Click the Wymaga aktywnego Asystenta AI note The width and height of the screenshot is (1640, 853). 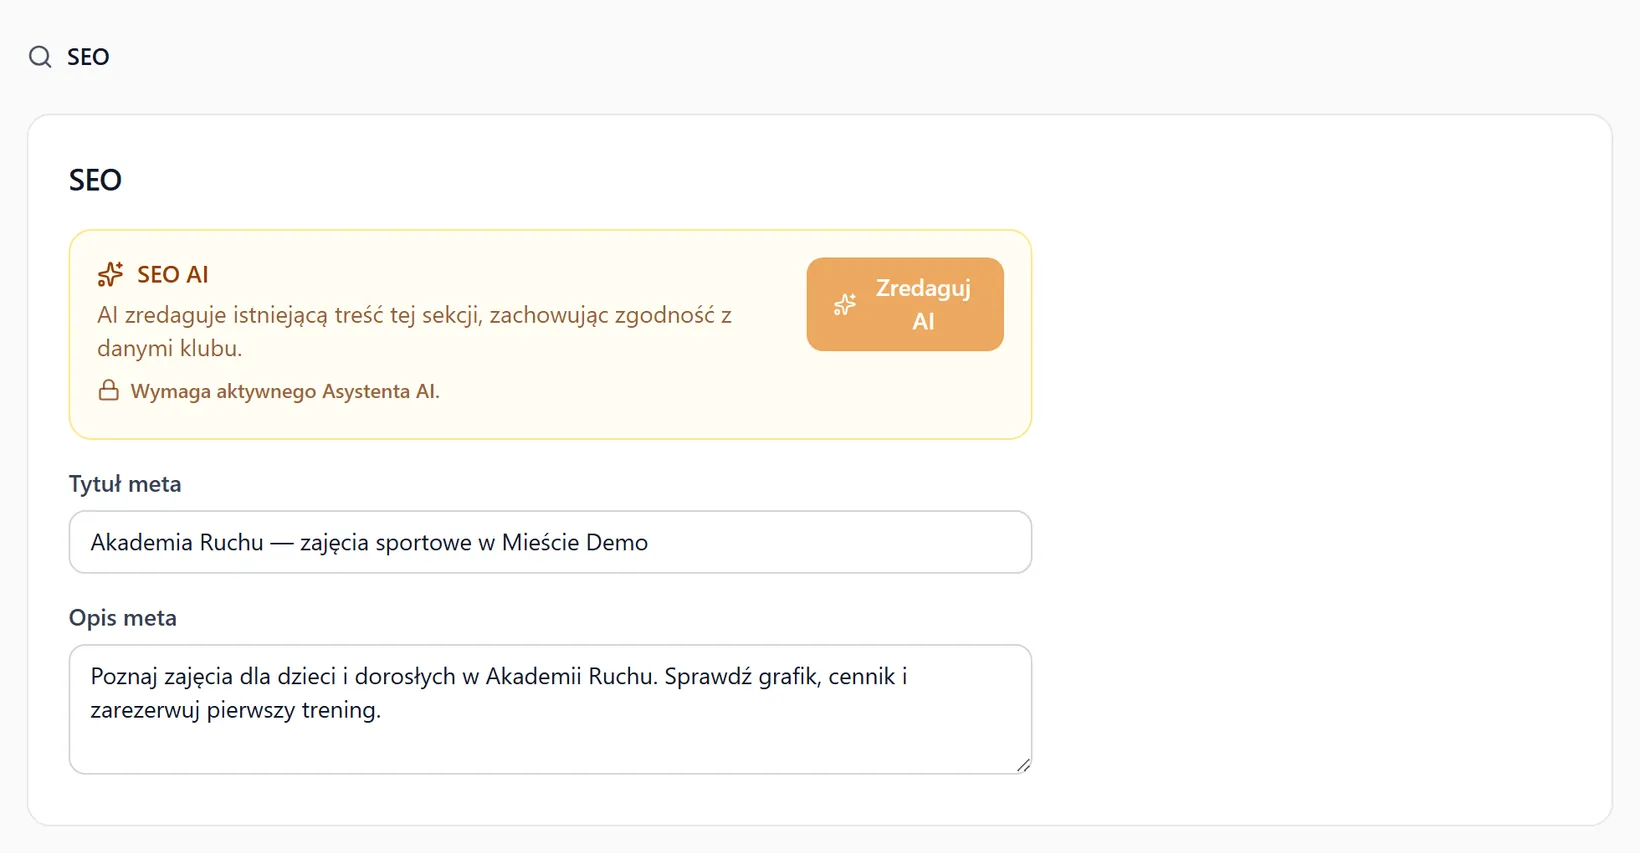coord(285,391)
